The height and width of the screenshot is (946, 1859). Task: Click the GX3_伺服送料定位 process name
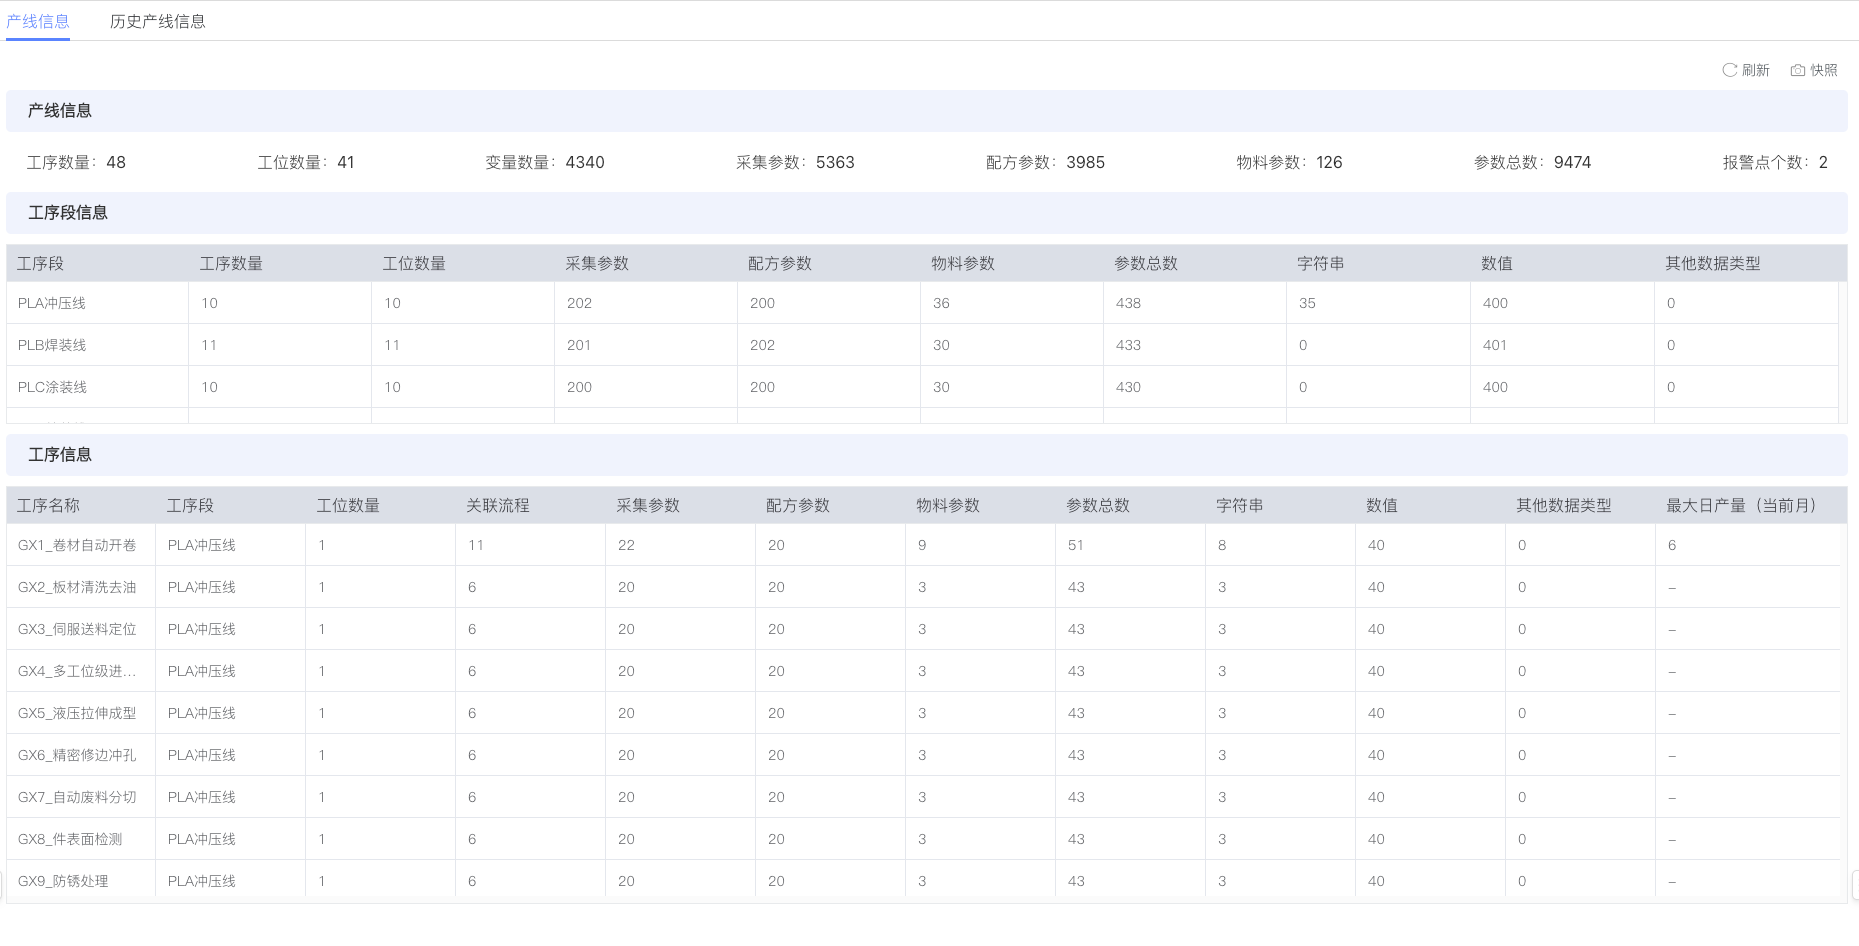[77, 629]
